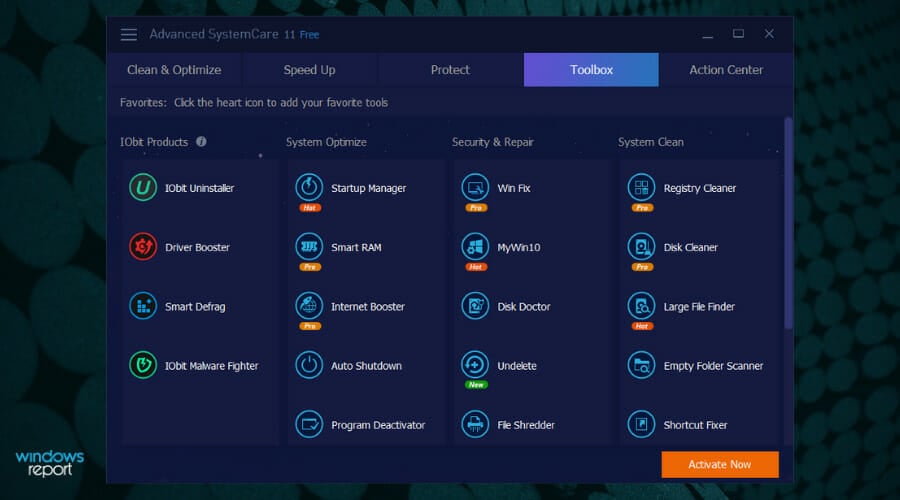Click the Auto Shutdown power icon
Viewport: 900px width, 500px height.
click(309, 365)
